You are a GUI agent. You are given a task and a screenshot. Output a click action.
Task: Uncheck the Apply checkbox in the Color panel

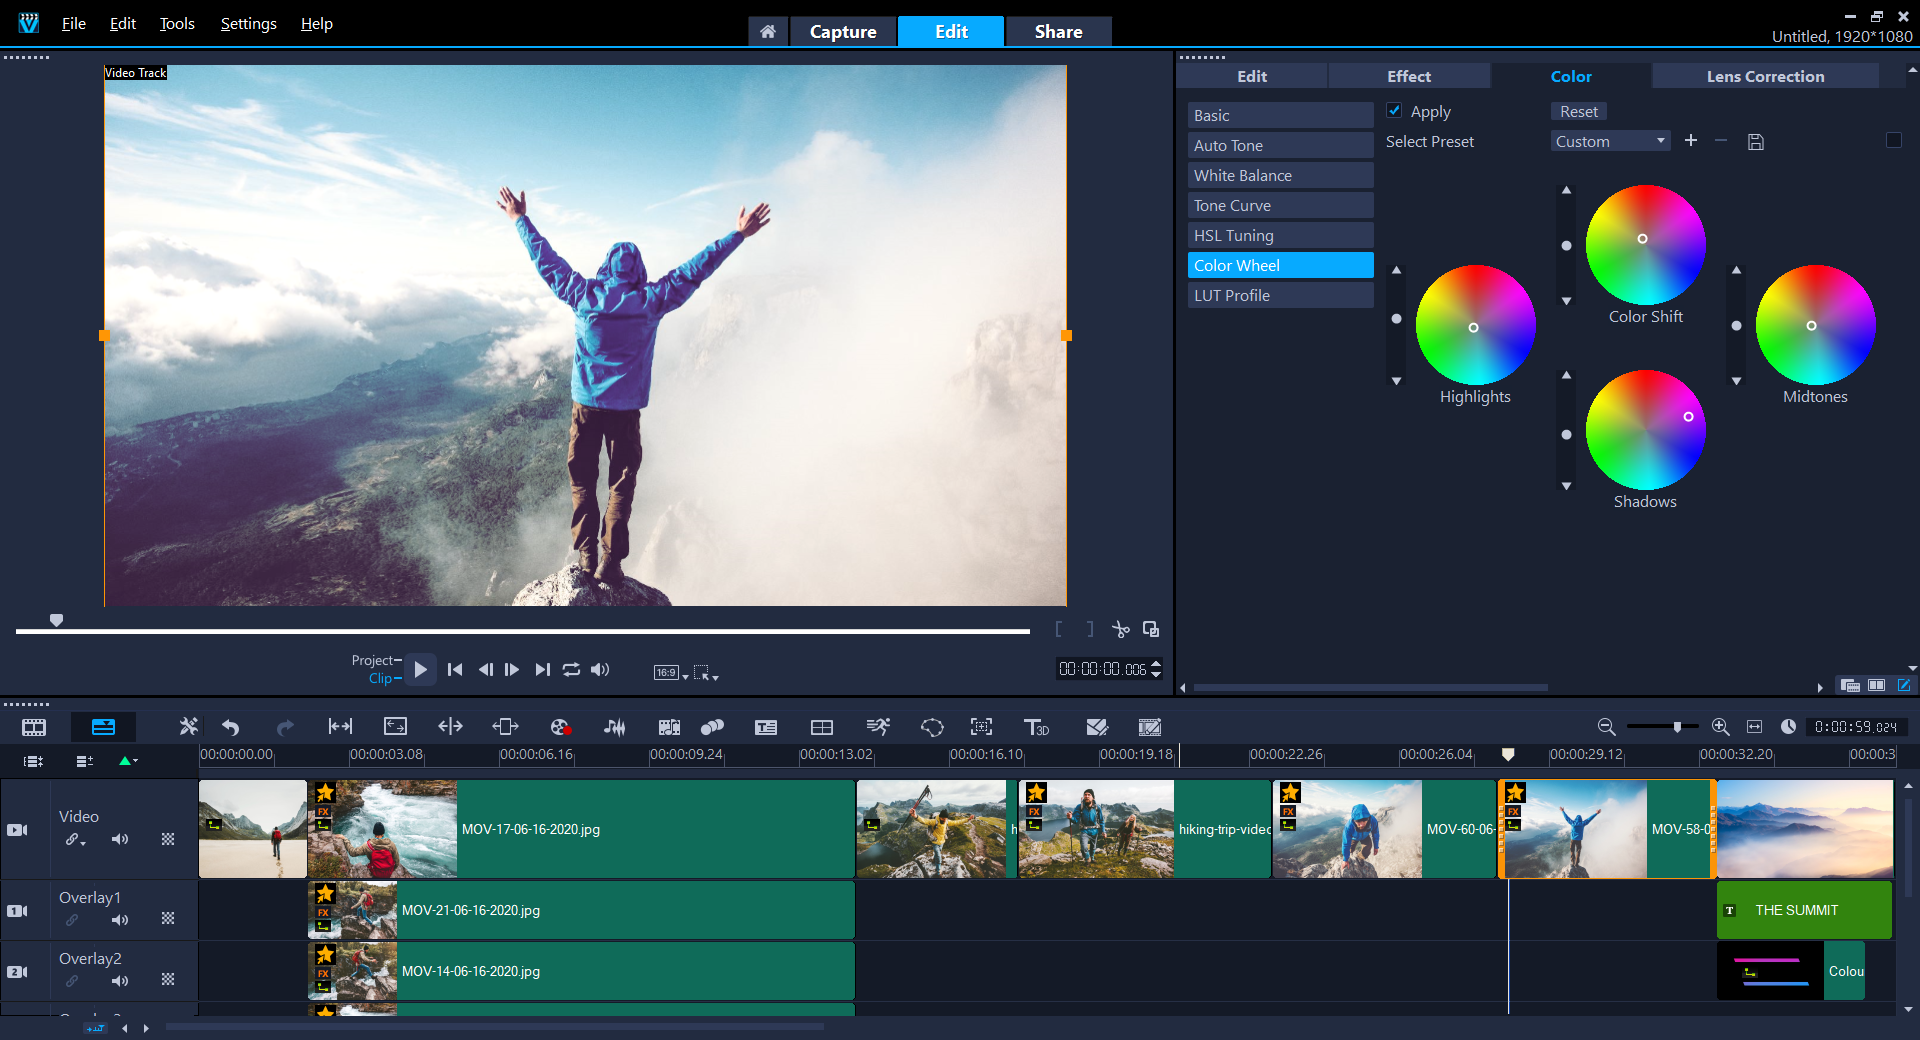pyautogui.click(x=1394, y=111)
